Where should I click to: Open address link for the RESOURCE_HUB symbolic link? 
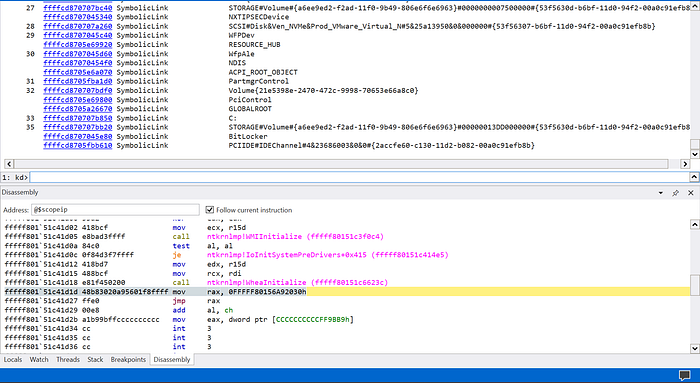(x=78, y=45)
